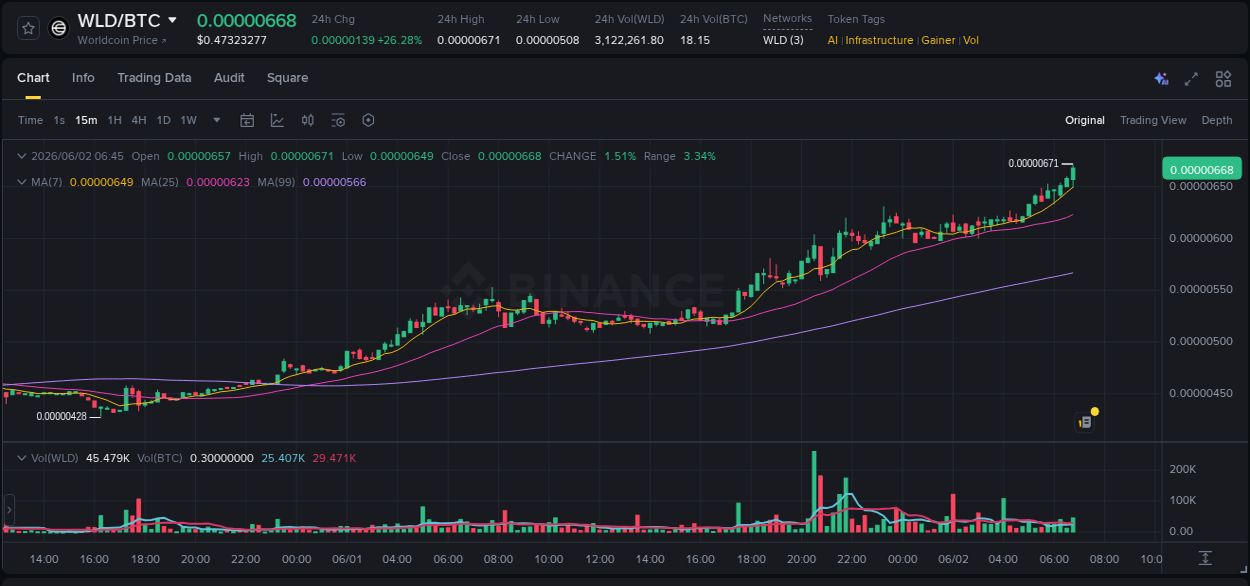Open the technical indicators line-chart icon
The image size is (1250, 586).
[x=277, y=120]
